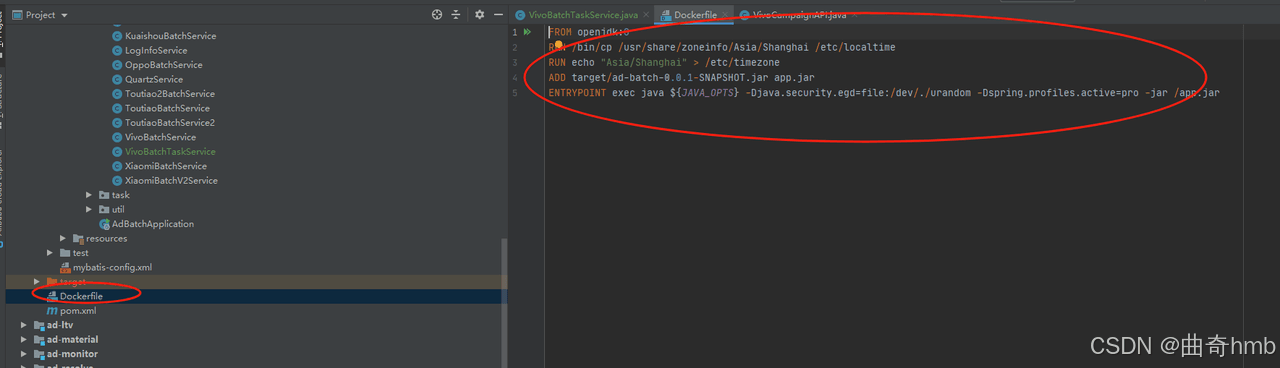Select ToutiaoBatchService class

point(167,108)
